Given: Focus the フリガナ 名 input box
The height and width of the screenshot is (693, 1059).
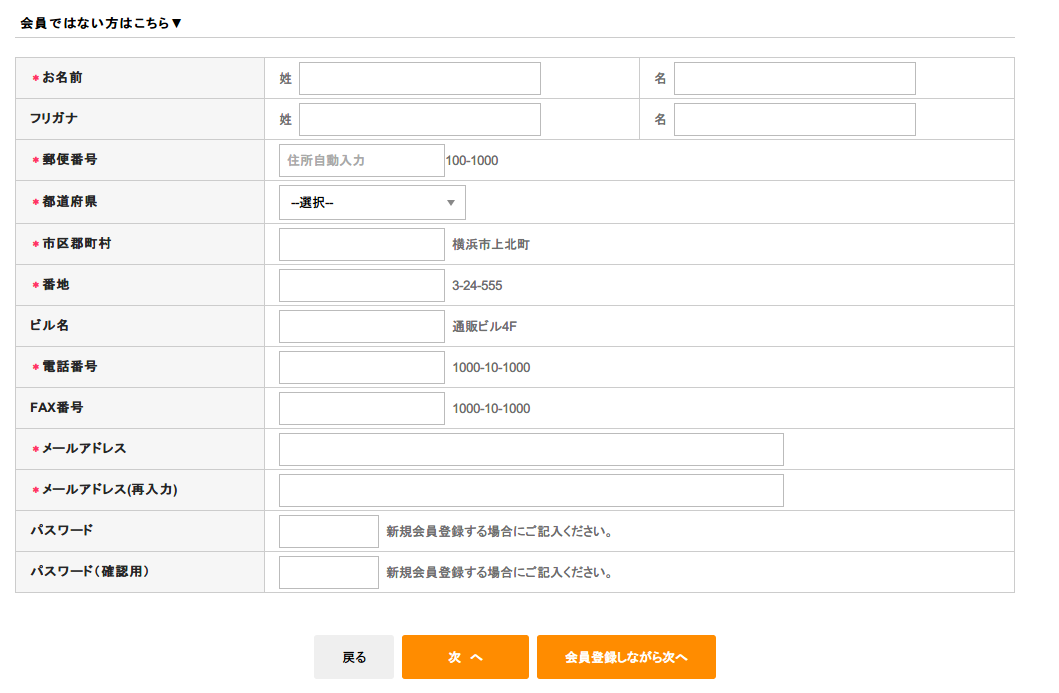Looking at the screenshot, I should 794,119.
